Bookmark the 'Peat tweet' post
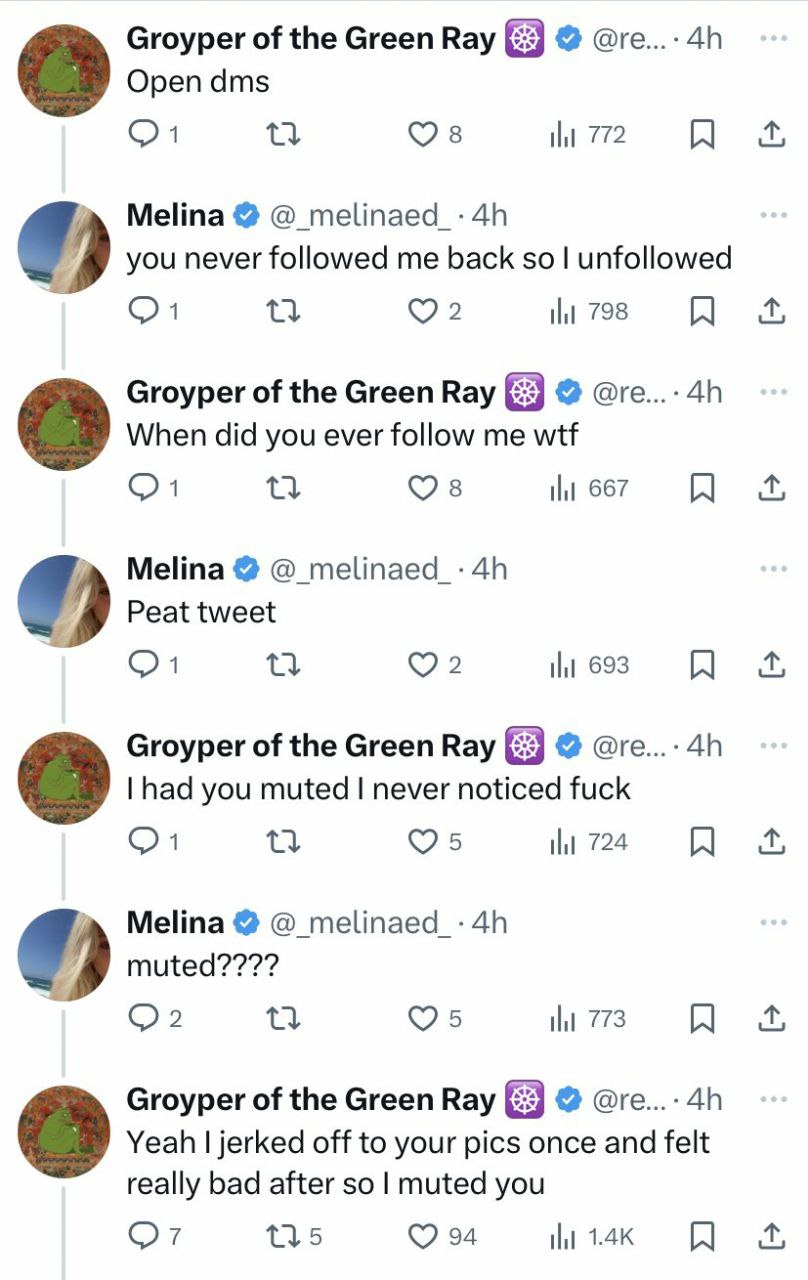The image size is (808, 1280). [x=704, y=665]
